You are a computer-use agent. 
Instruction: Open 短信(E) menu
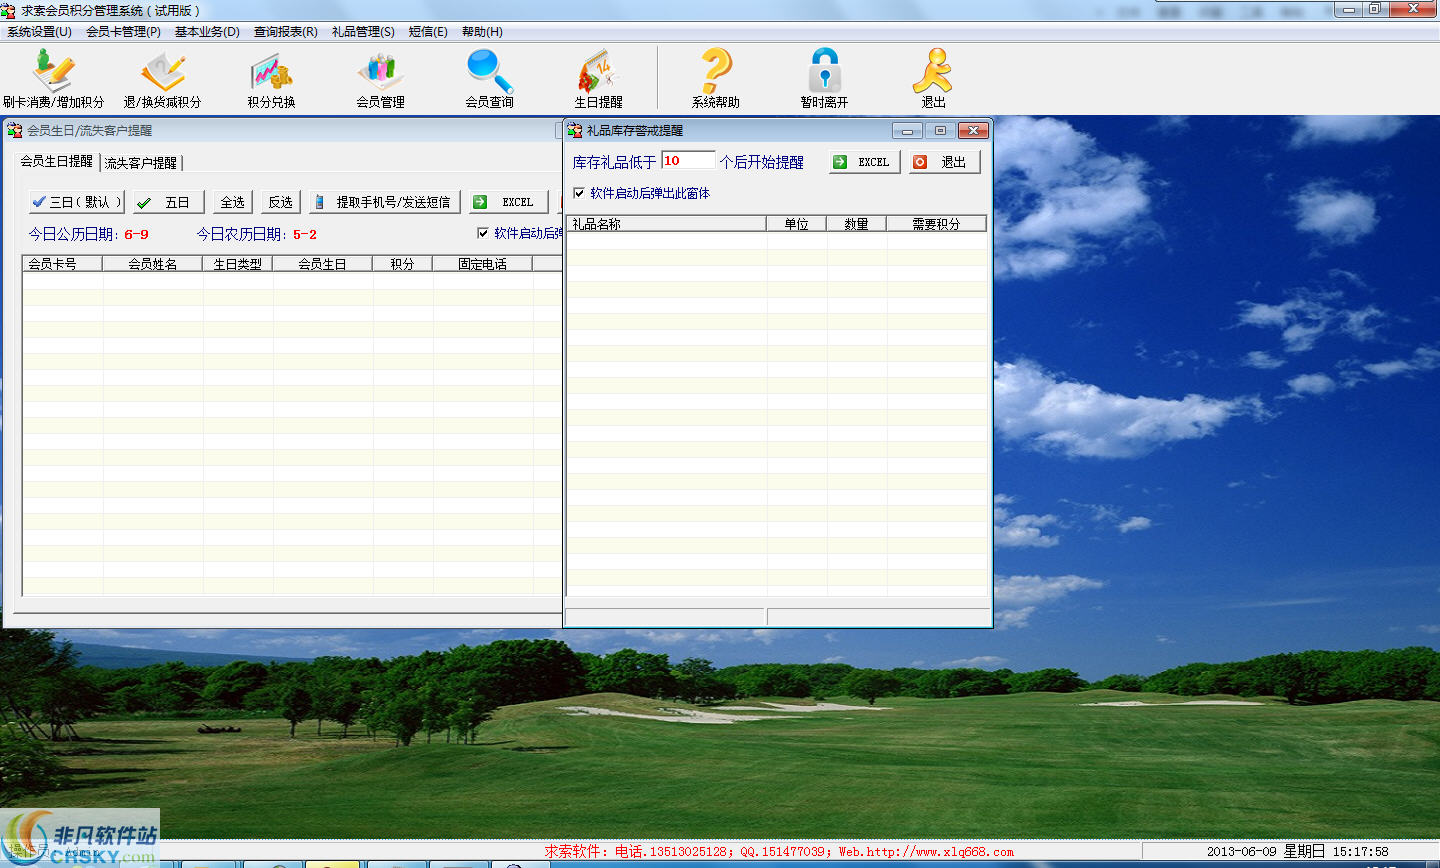(x=428, y=32)
